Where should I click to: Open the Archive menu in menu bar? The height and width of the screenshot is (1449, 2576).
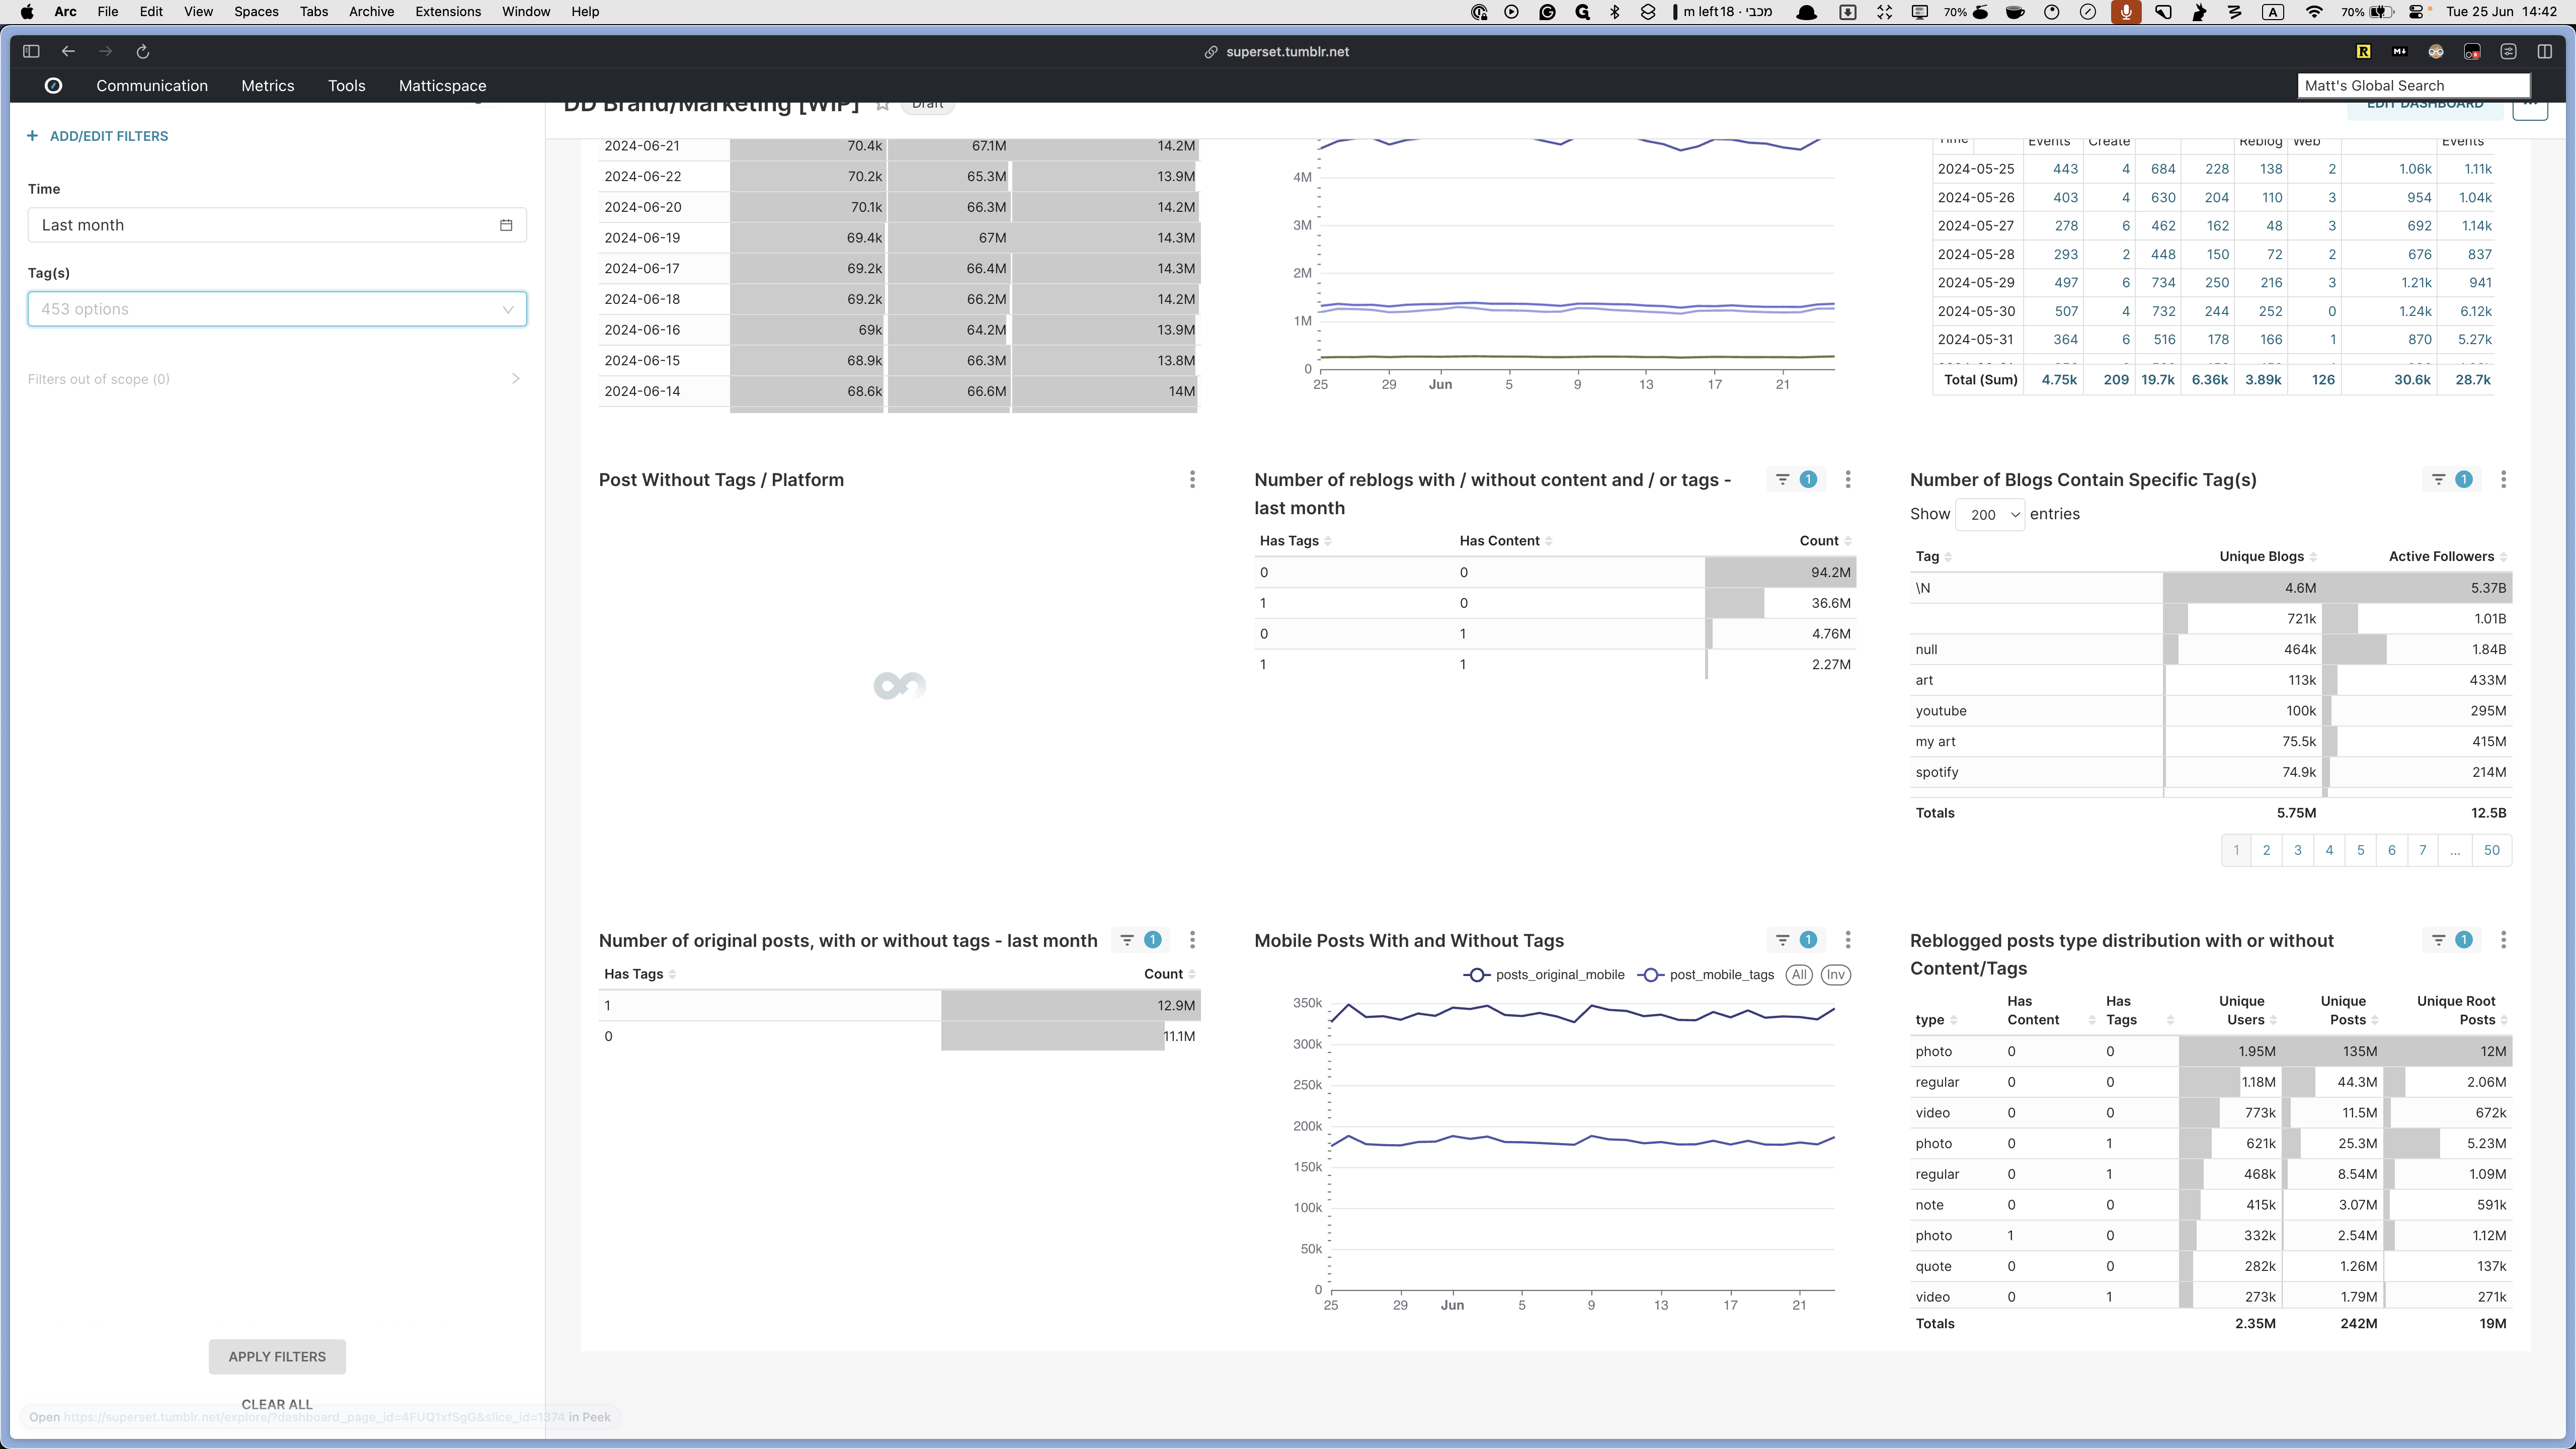(371, 12)
